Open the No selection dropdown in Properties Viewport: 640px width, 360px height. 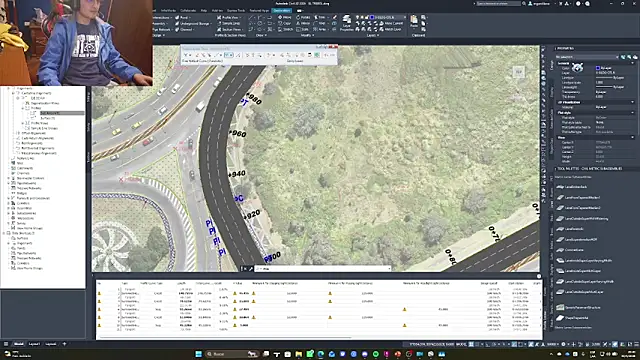(x=587, y=57)
